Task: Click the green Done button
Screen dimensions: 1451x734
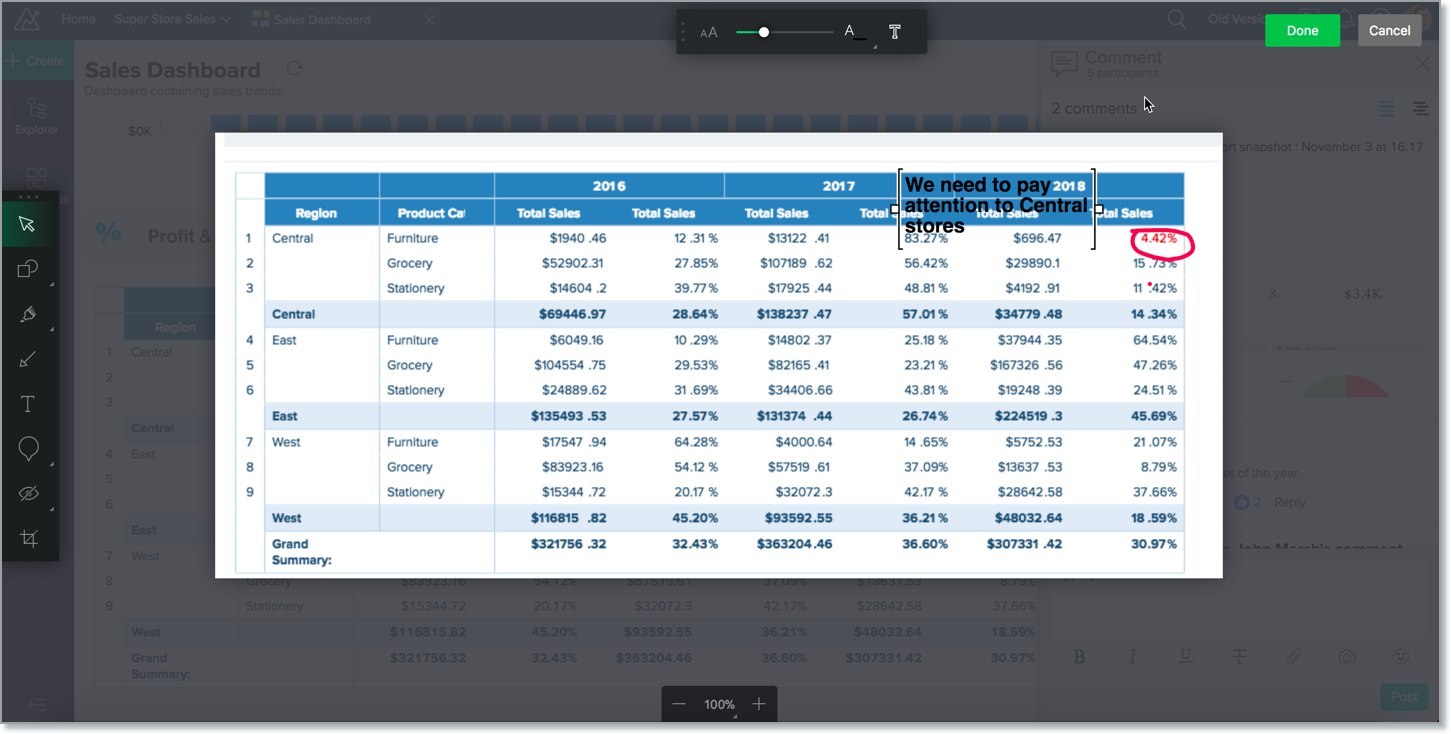Action: pos(1302,30)
